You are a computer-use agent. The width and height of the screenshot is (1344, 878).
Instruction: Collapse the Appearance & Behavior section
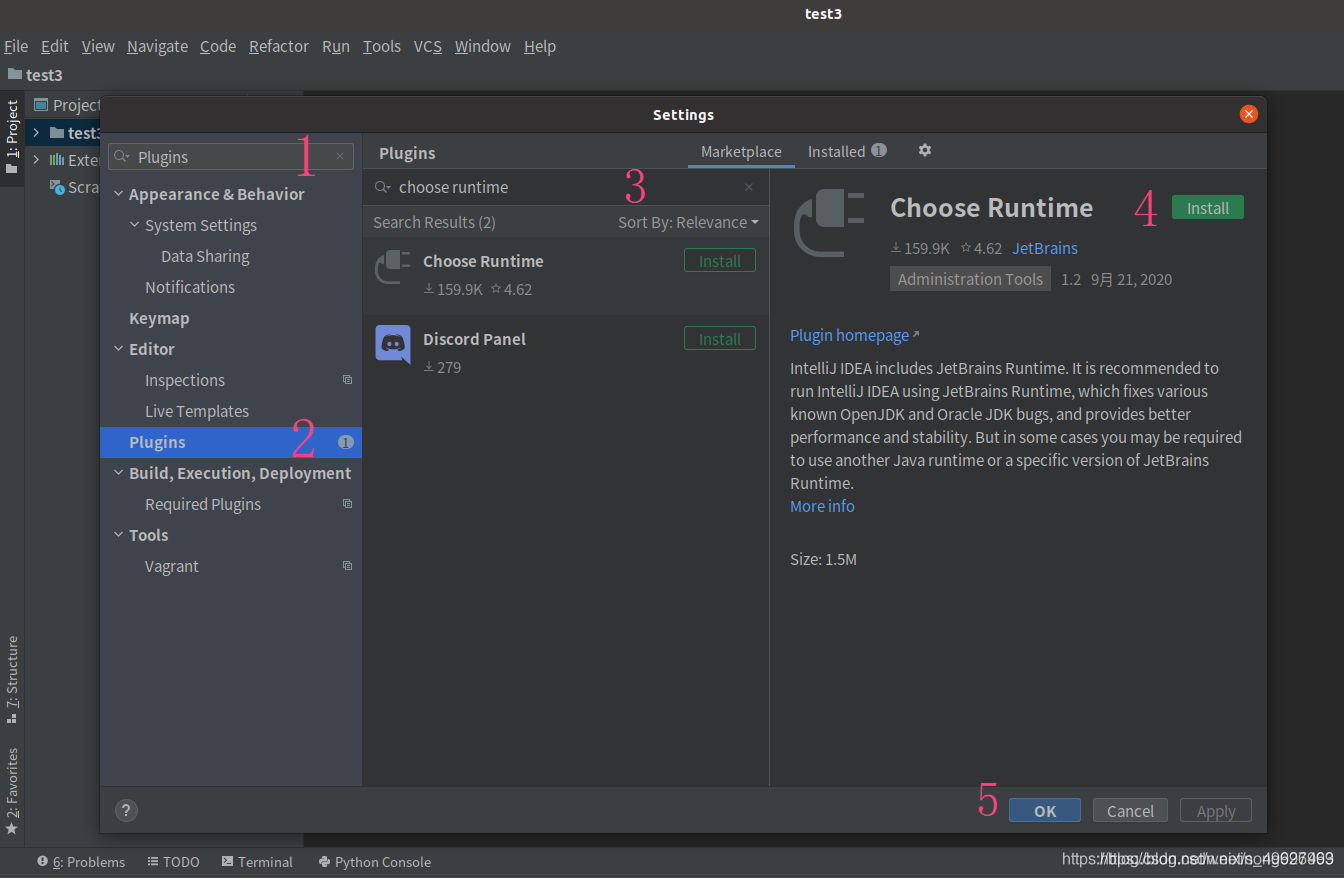[x=118, y=194]
